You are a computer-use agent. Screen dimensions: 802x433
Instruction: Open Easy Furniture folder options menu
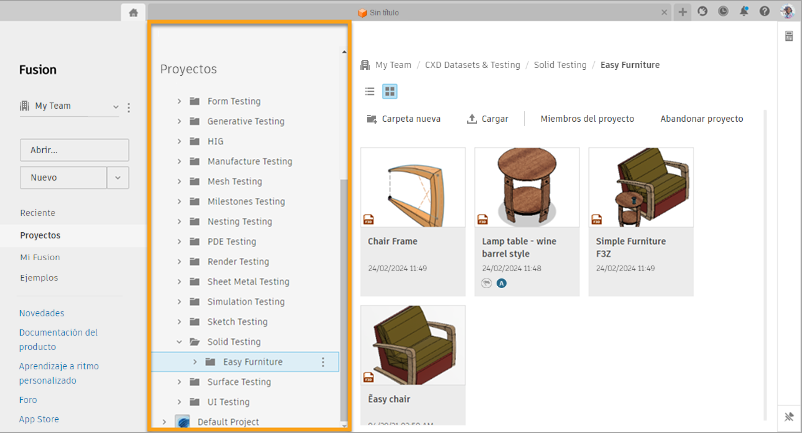[x=323, y=362]
